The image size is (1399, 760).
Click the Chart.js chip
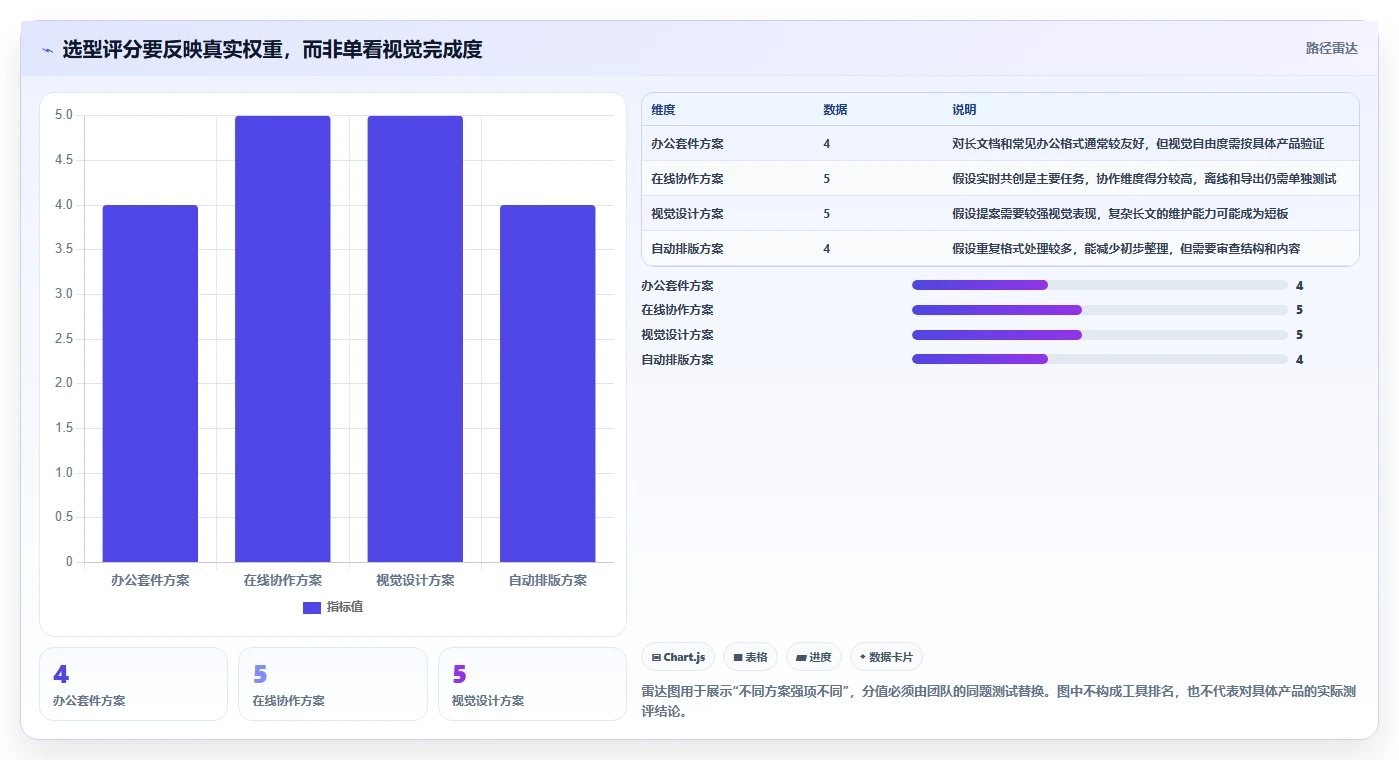pyautogui.click(x=678, y=657)
